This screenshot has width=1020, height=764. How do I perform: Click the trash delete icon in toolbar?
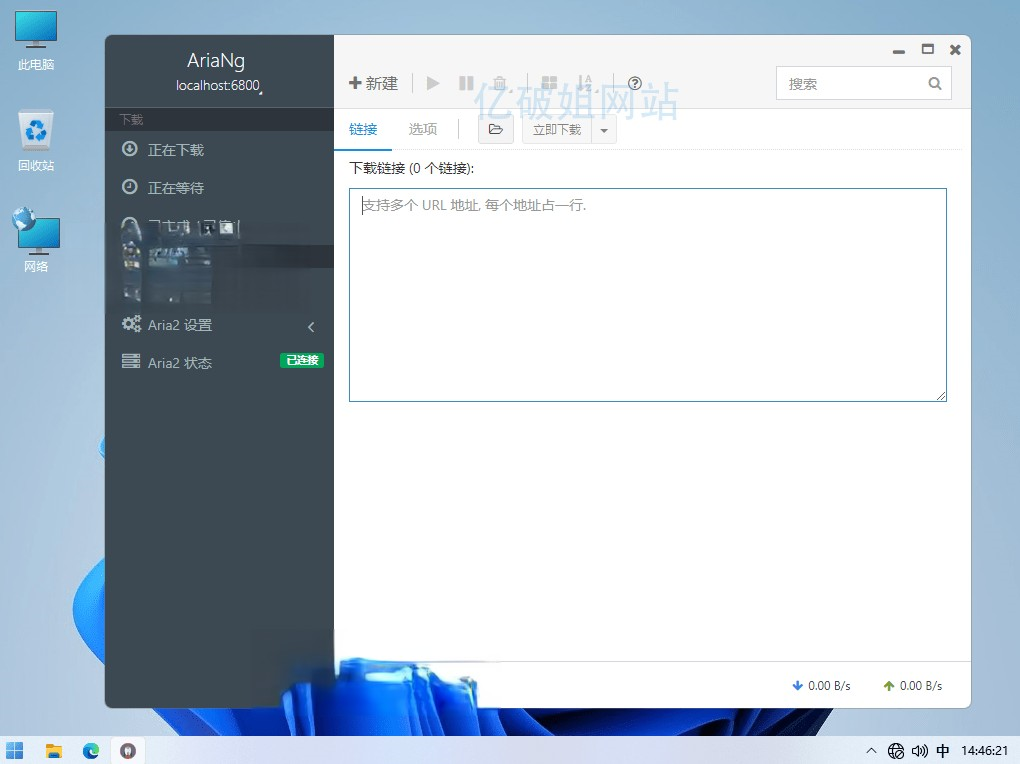[500, 83]
